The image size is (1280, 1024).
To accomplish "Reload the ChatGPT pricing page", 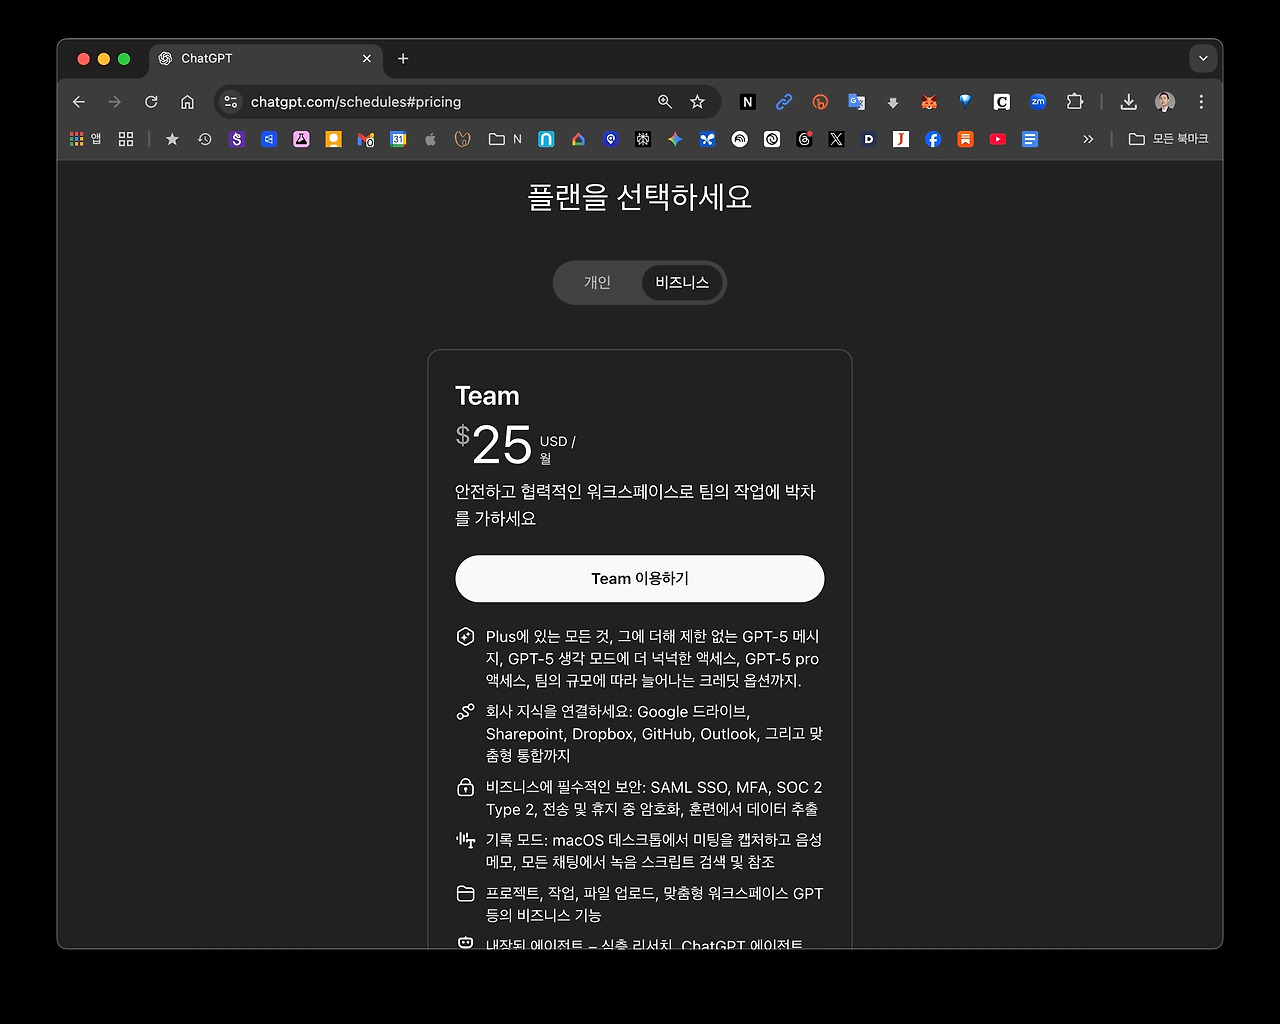I will point(151,102).
